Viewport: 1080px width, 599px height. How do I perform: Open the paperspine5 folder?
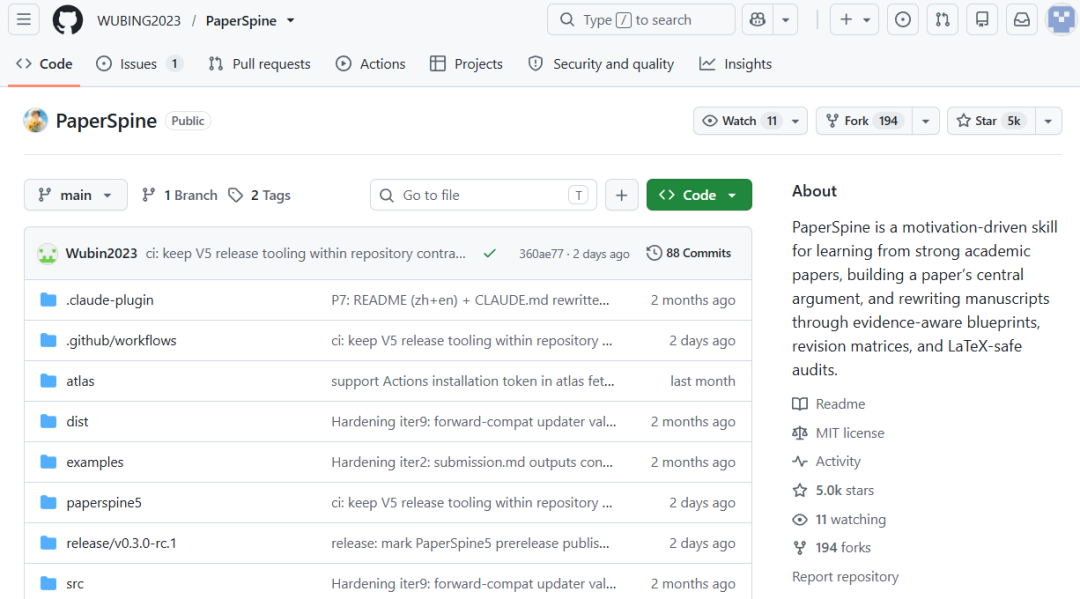[103, 503]
